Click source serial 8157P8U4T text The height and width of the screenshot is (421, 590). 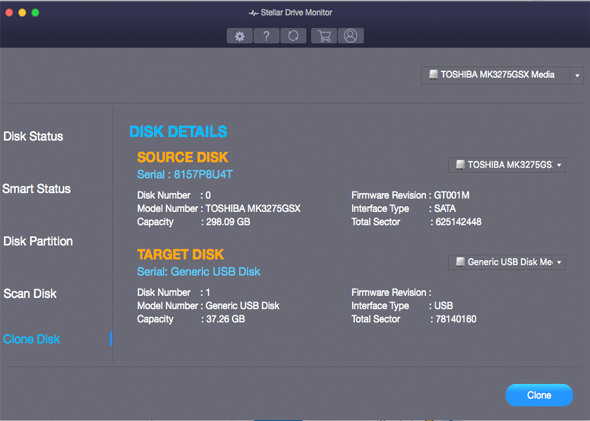click(203, 175)
